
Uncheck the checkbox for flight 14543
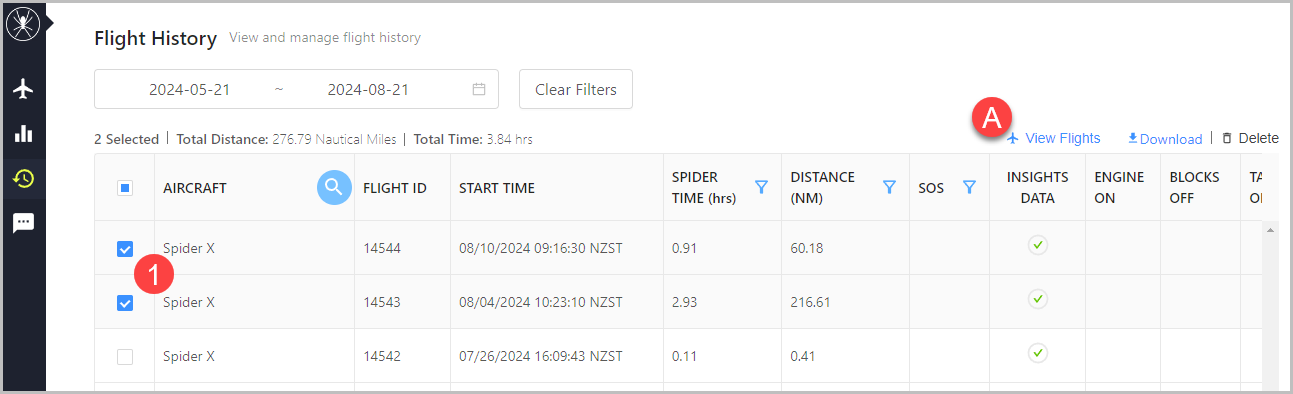[125, 303]
